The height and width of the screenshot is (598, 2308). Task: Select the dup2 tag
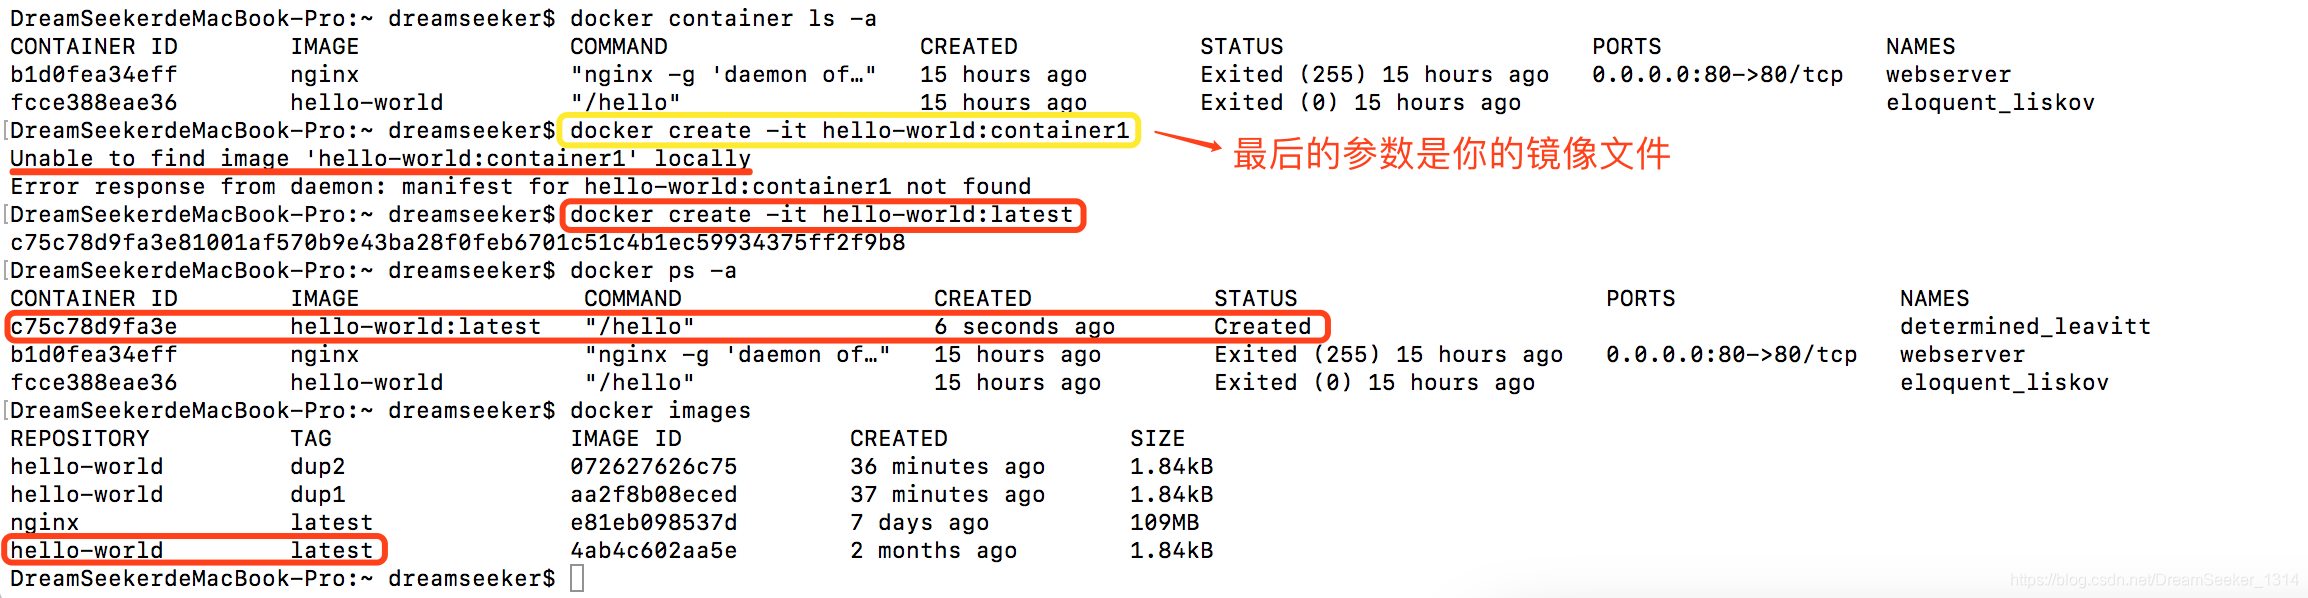(x=317, y=467)
